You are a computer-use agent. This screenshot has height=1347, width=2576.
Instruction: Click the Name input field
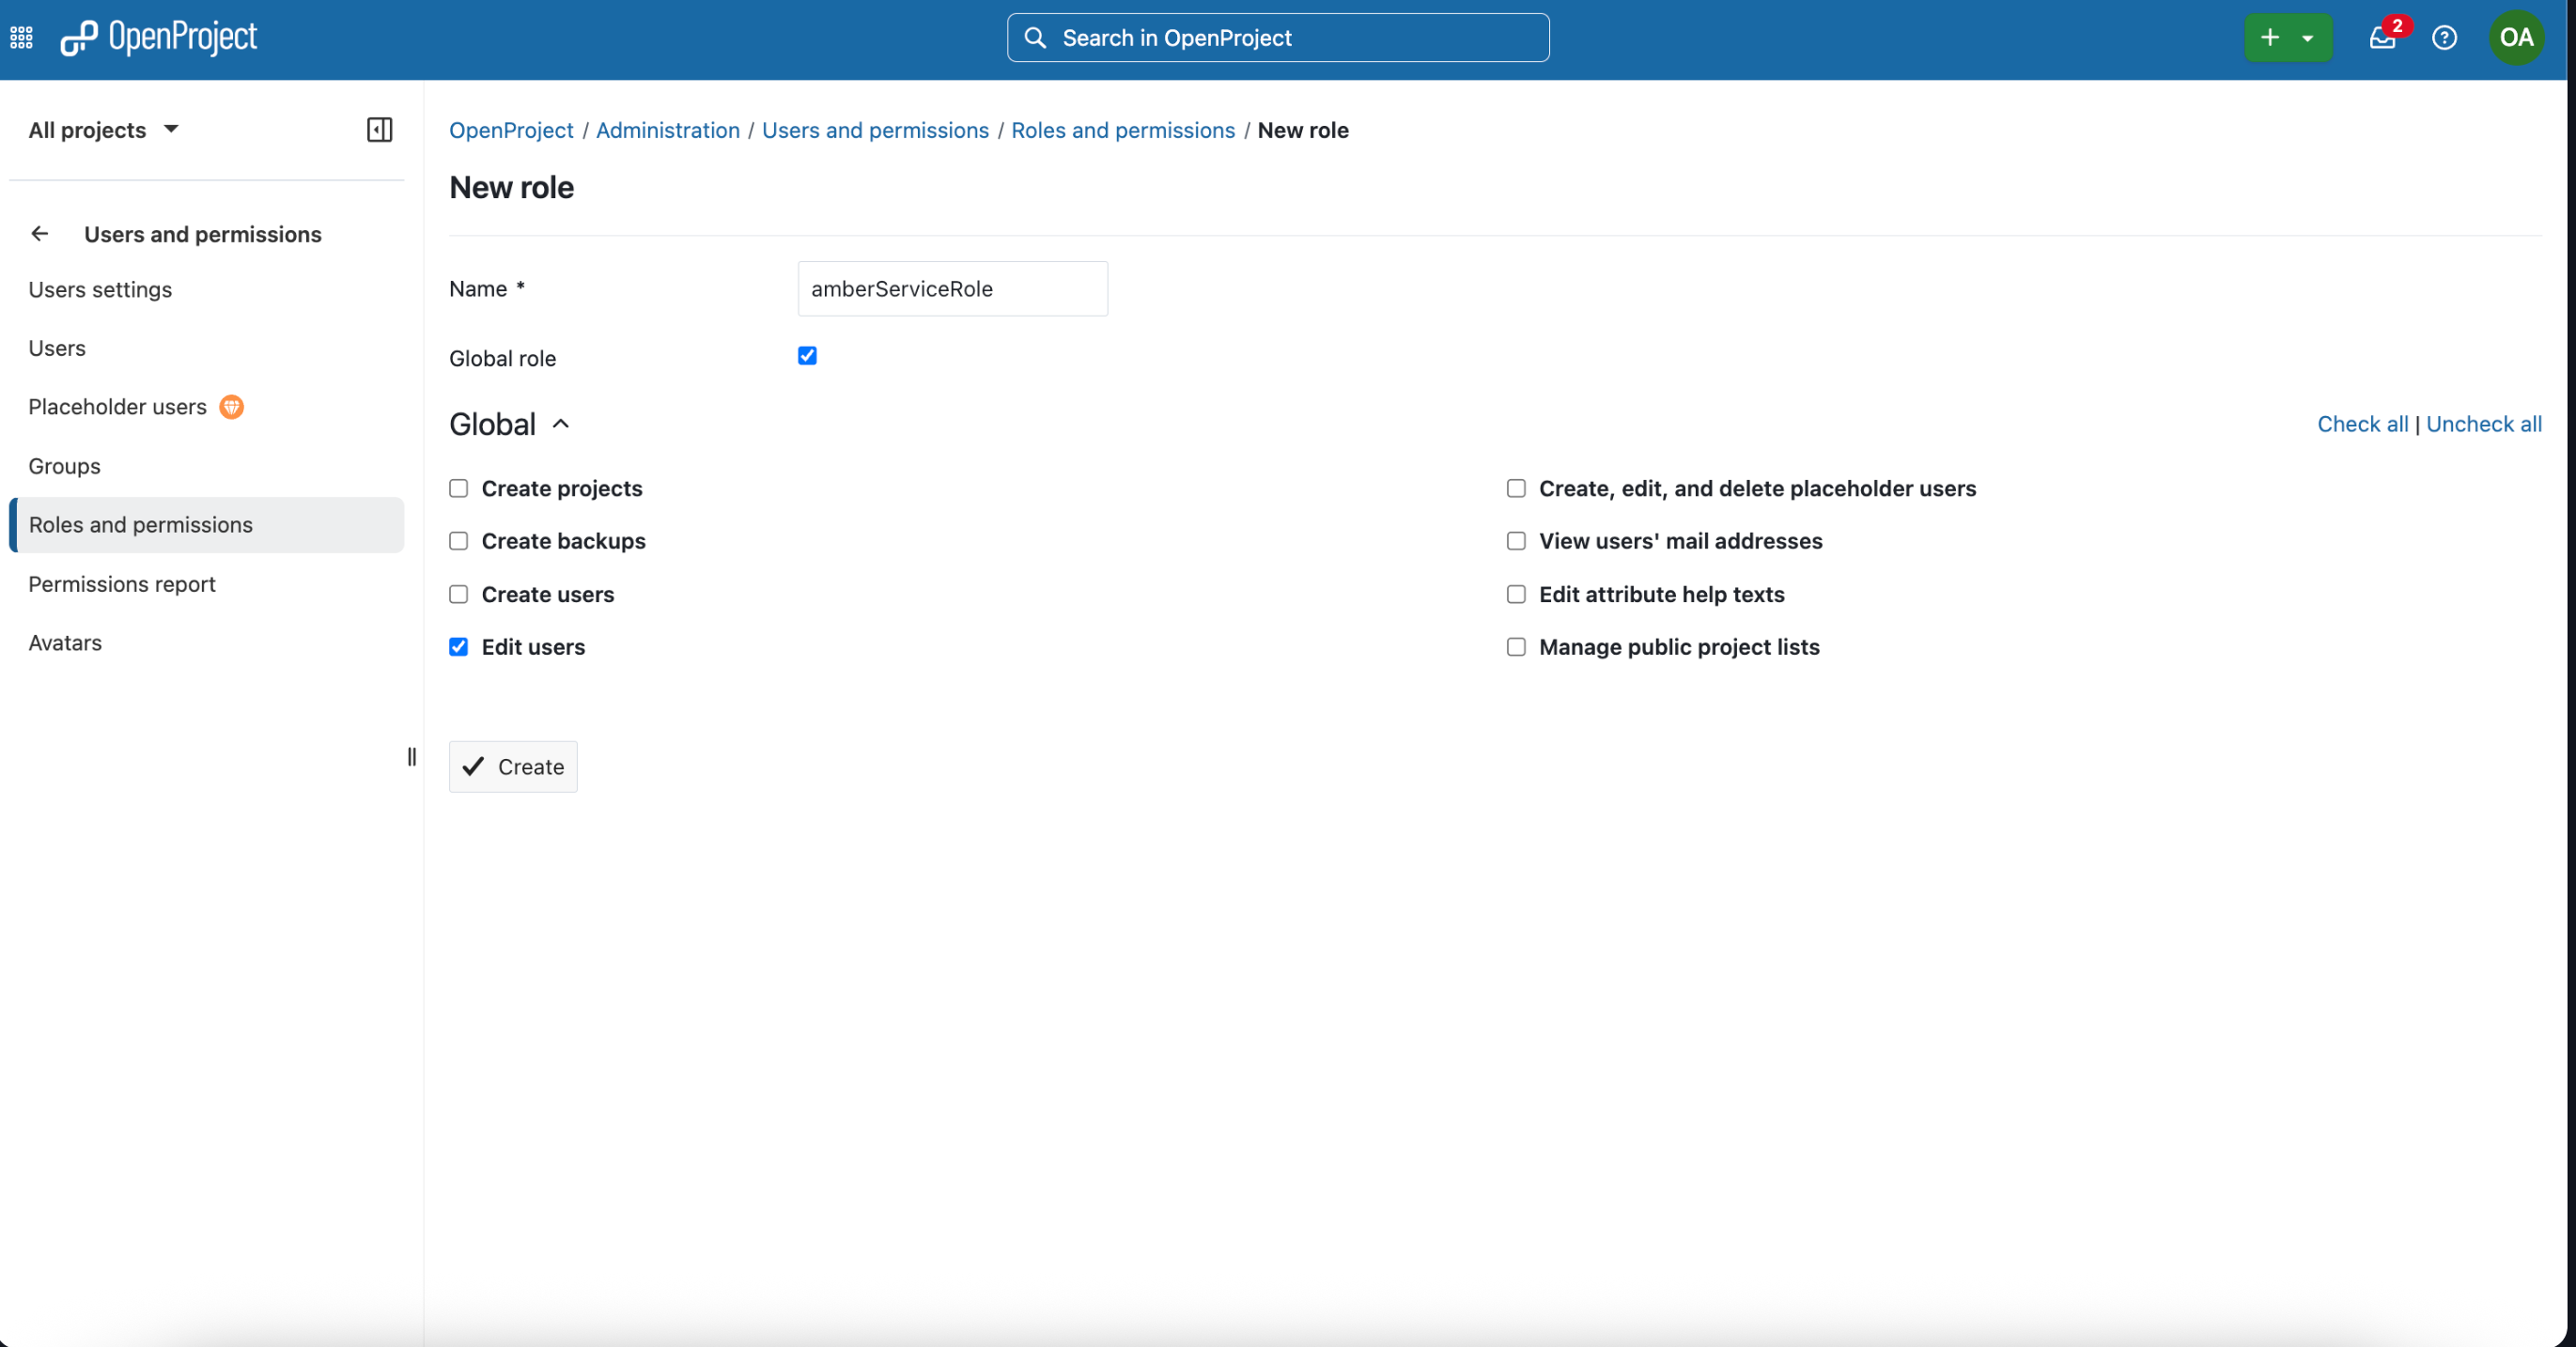953,289
